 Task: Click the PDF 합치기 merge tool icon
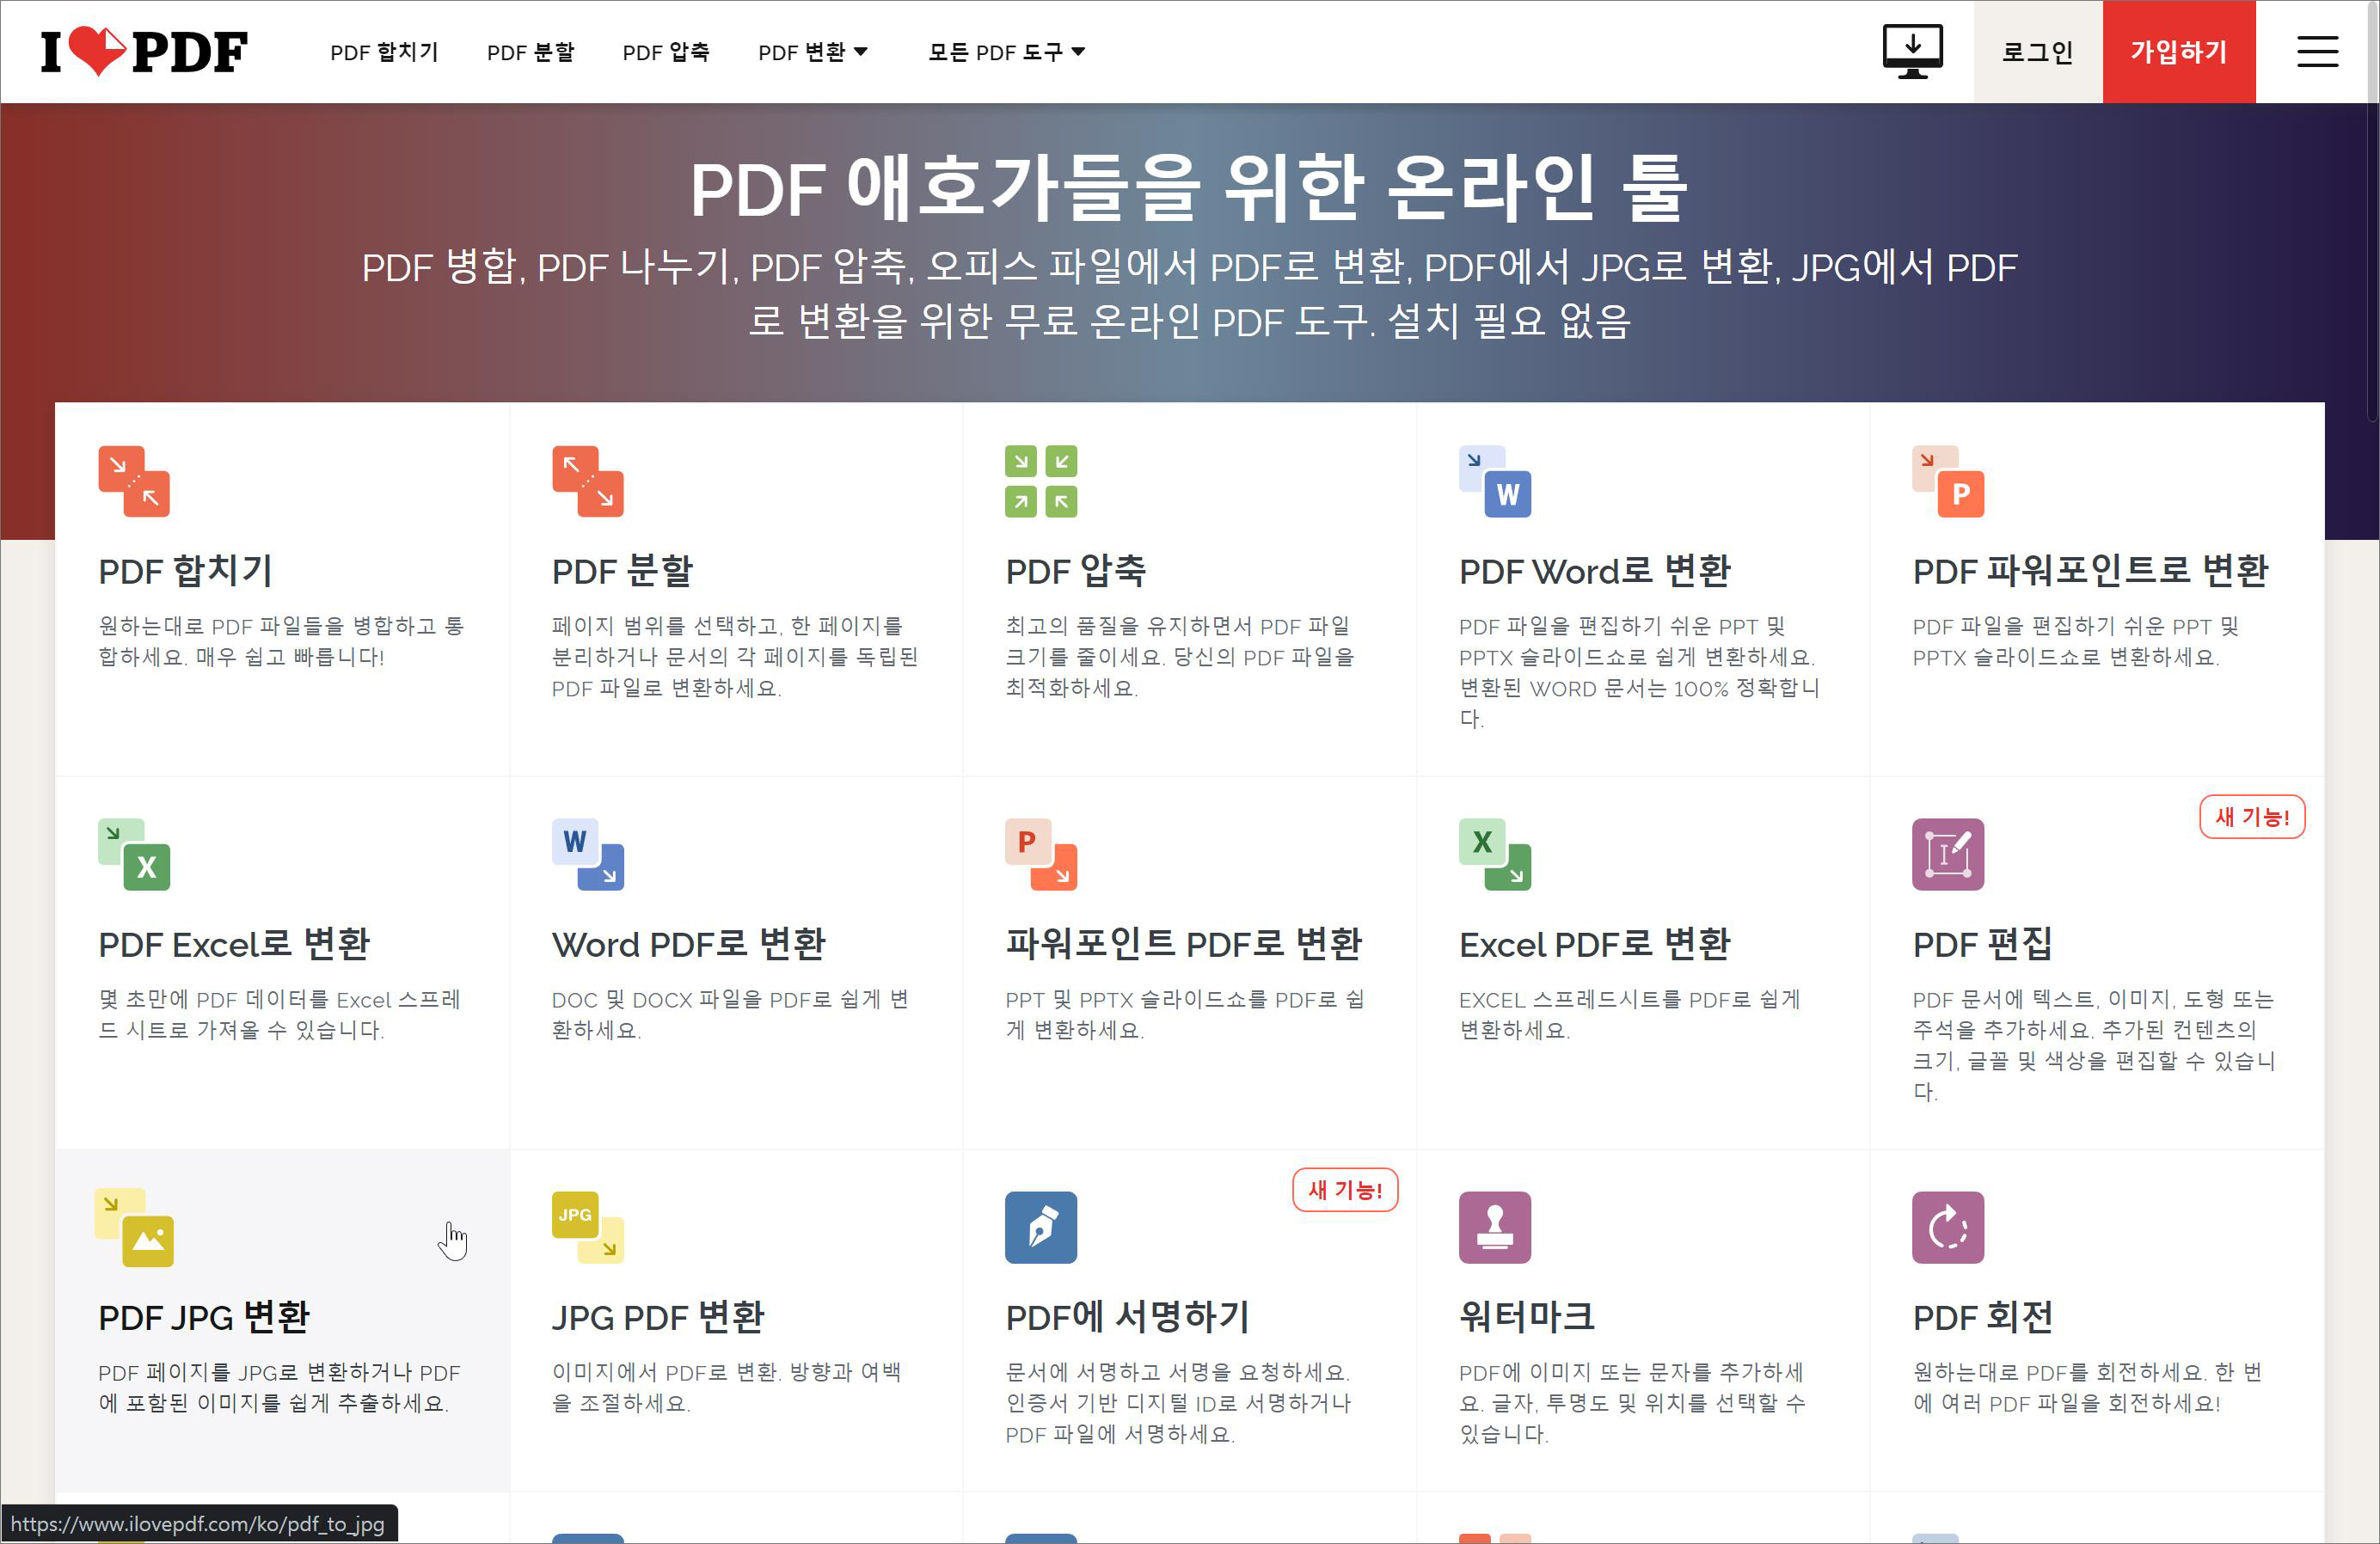pos(134,481)
